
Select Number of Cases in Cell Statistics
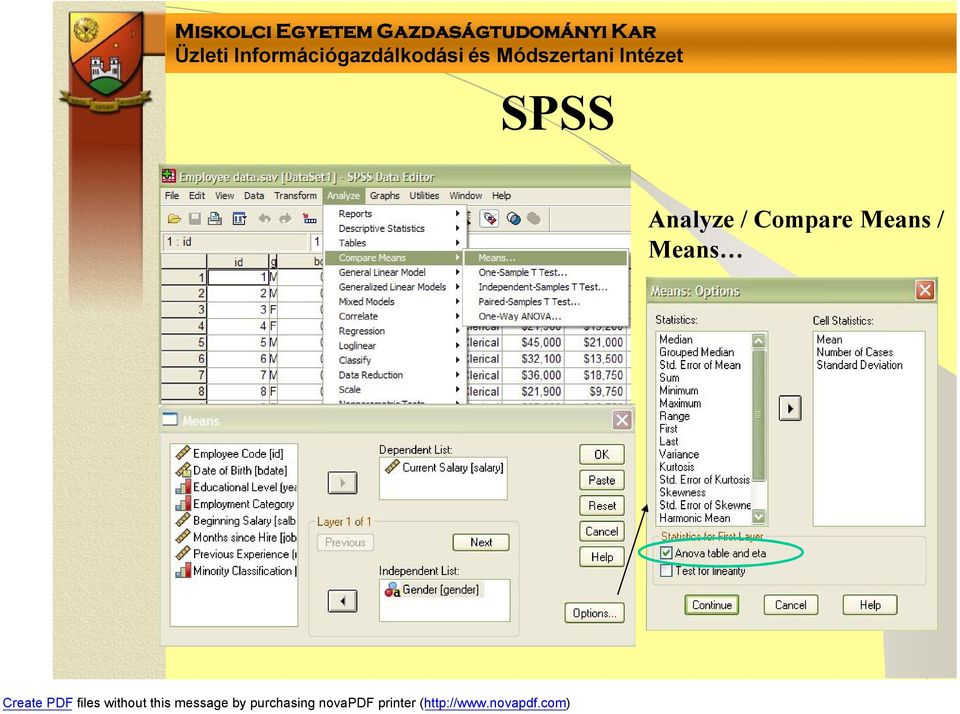[855, 352]
